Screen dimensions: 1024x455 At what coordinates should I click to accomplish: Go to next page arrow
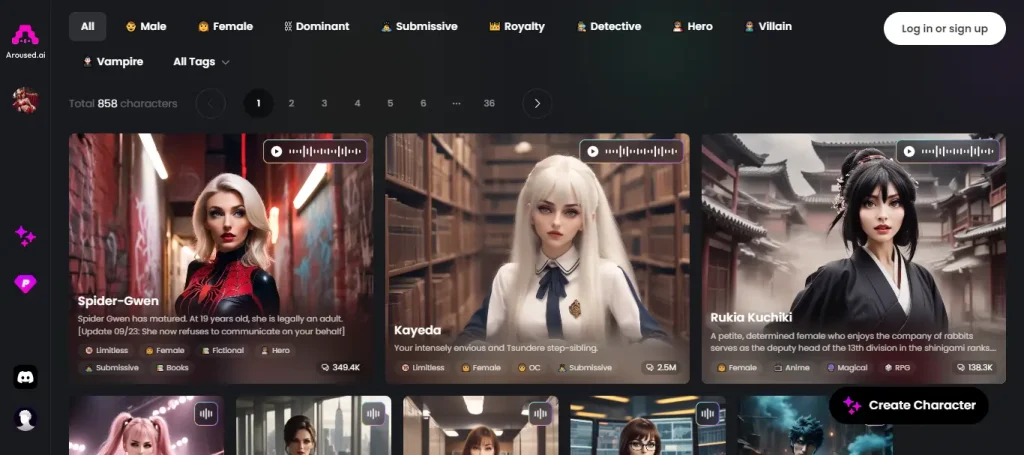(537, 103)
